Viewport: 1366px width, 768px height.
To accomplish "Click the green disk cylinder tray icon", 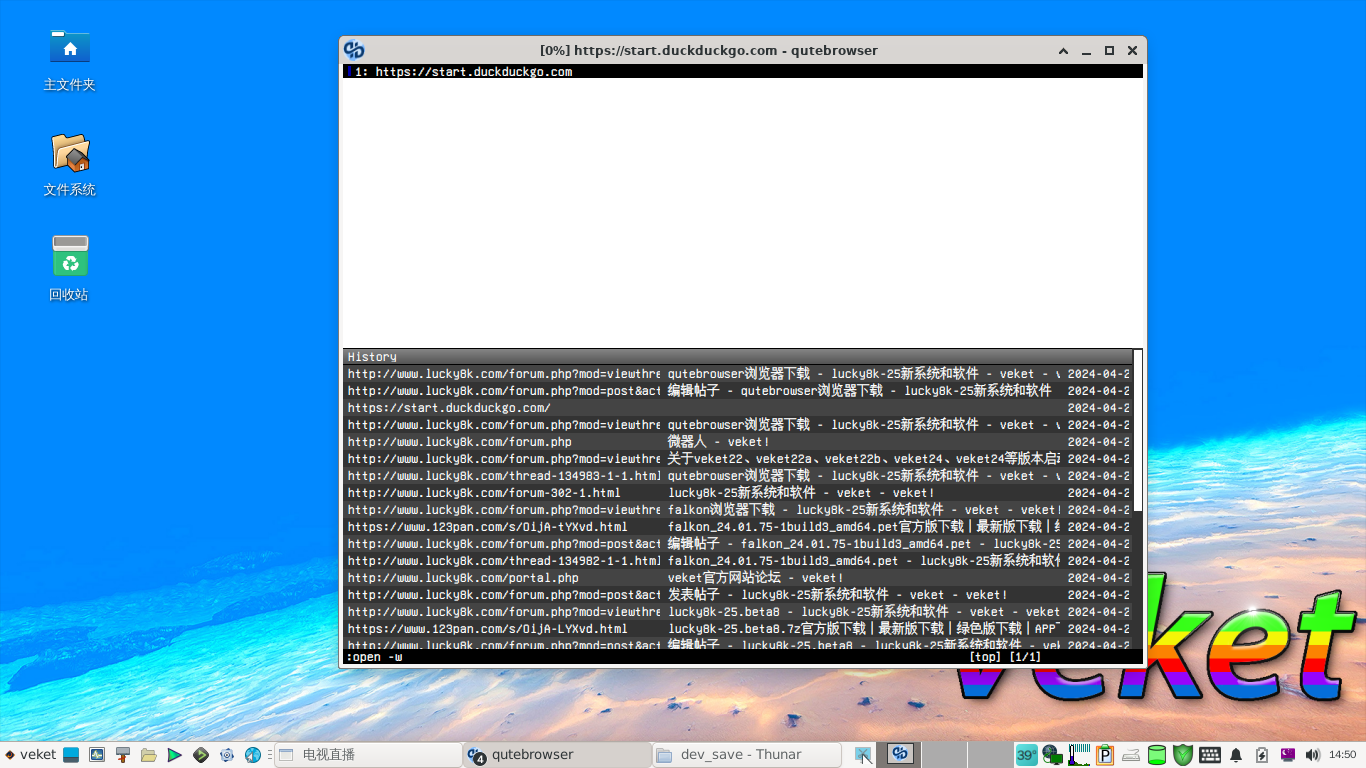I will point(1157,755).
